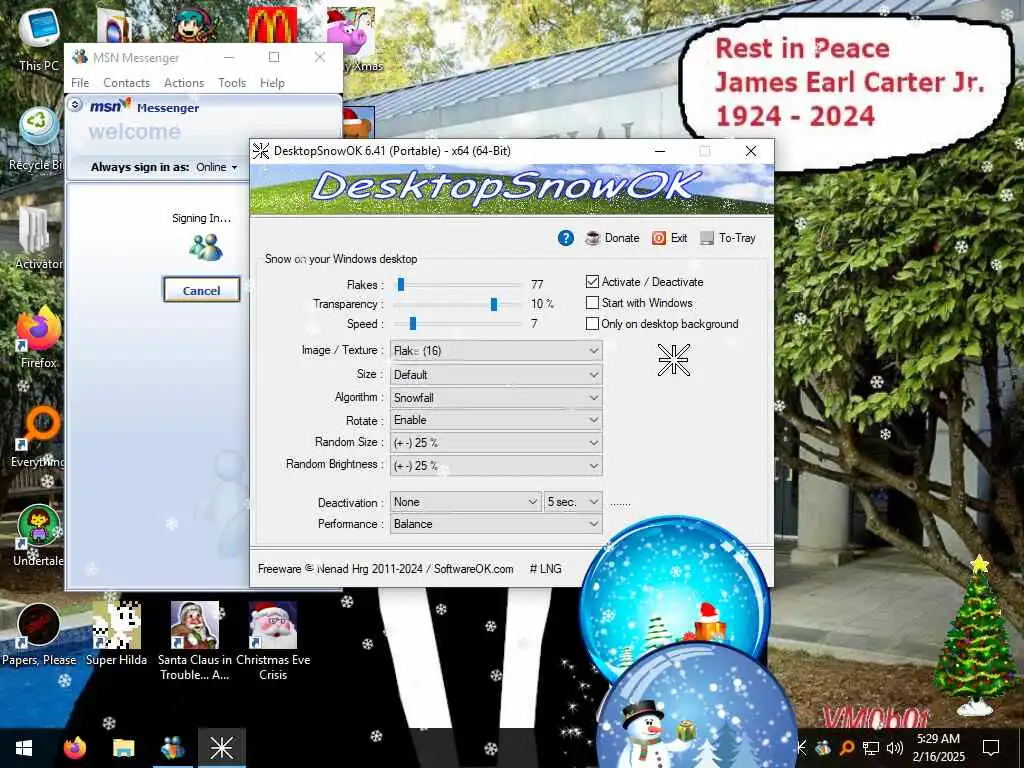
Task: Click the Flakes value 77
Action: tap(537, 284)
